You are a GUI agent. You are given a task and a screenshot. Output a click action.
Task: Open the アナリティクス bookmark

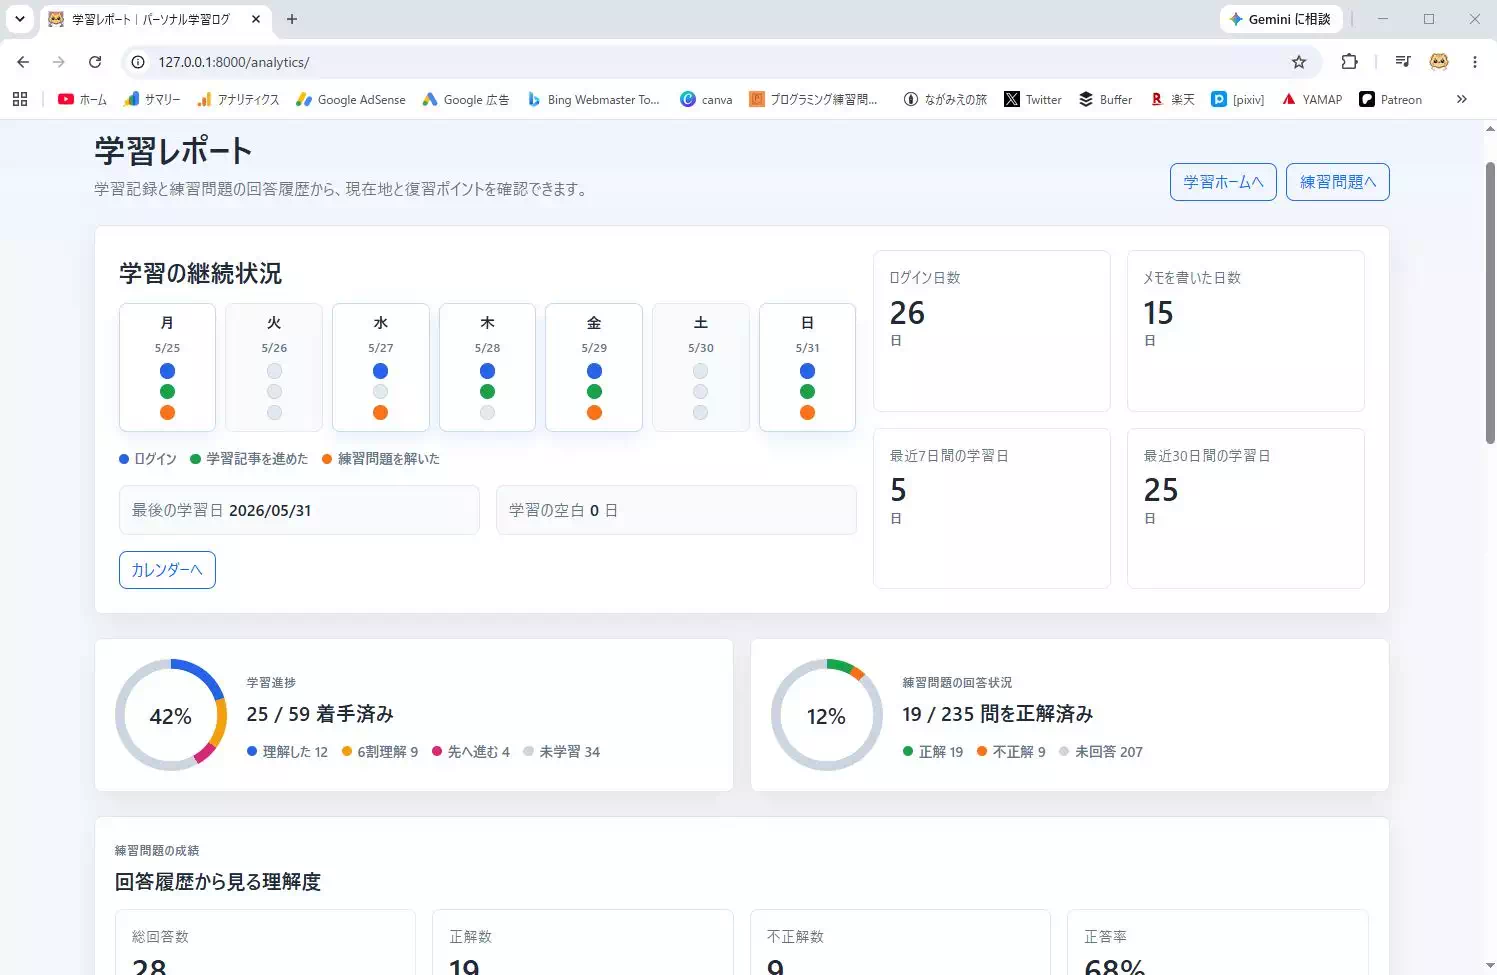tap(238, 99)
